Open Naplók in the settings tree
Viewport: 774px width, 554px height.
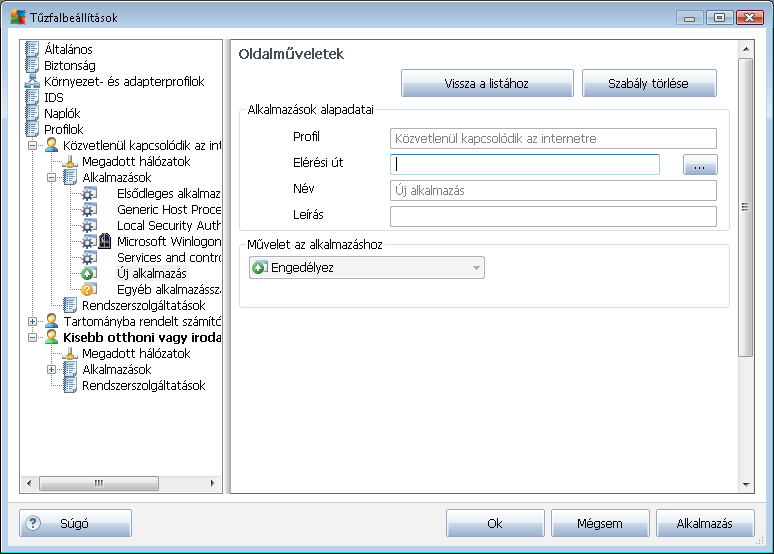[x=62, y=113]
